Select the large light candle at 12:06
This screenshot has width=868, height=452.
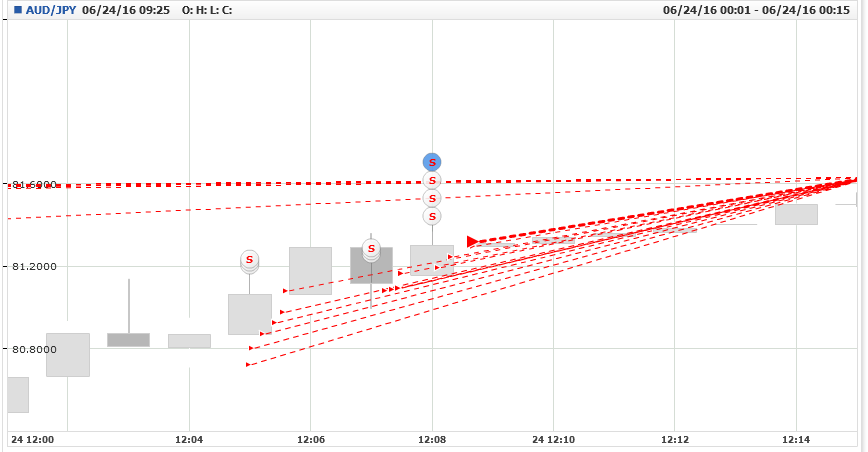point(311,271)
